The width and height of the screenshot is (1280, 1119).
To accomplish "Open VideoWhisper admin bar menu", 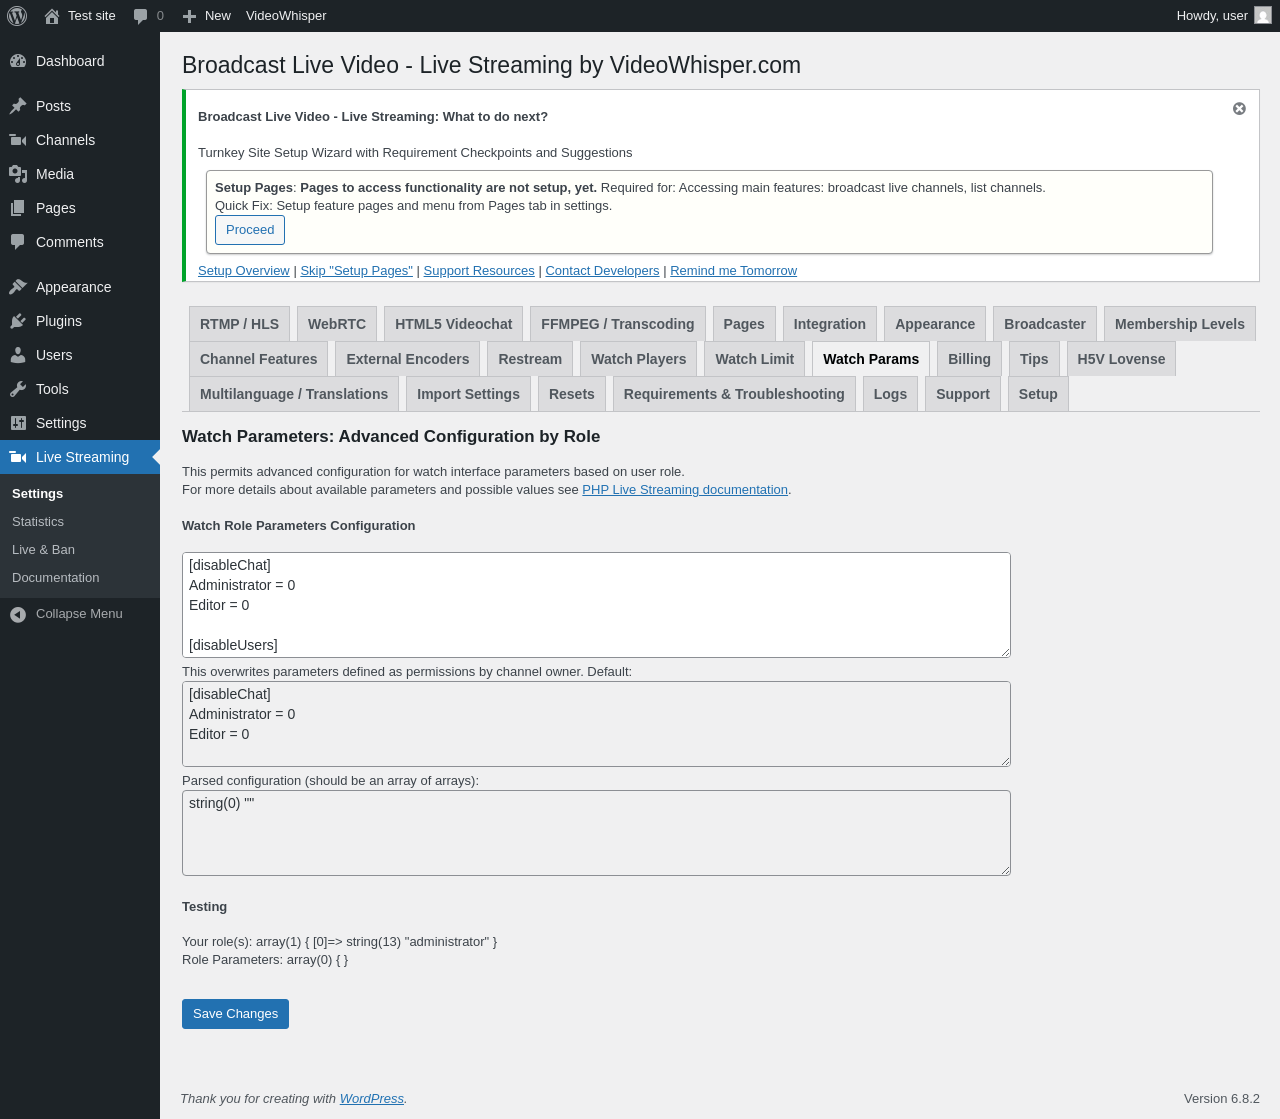I will coord(286,16).
